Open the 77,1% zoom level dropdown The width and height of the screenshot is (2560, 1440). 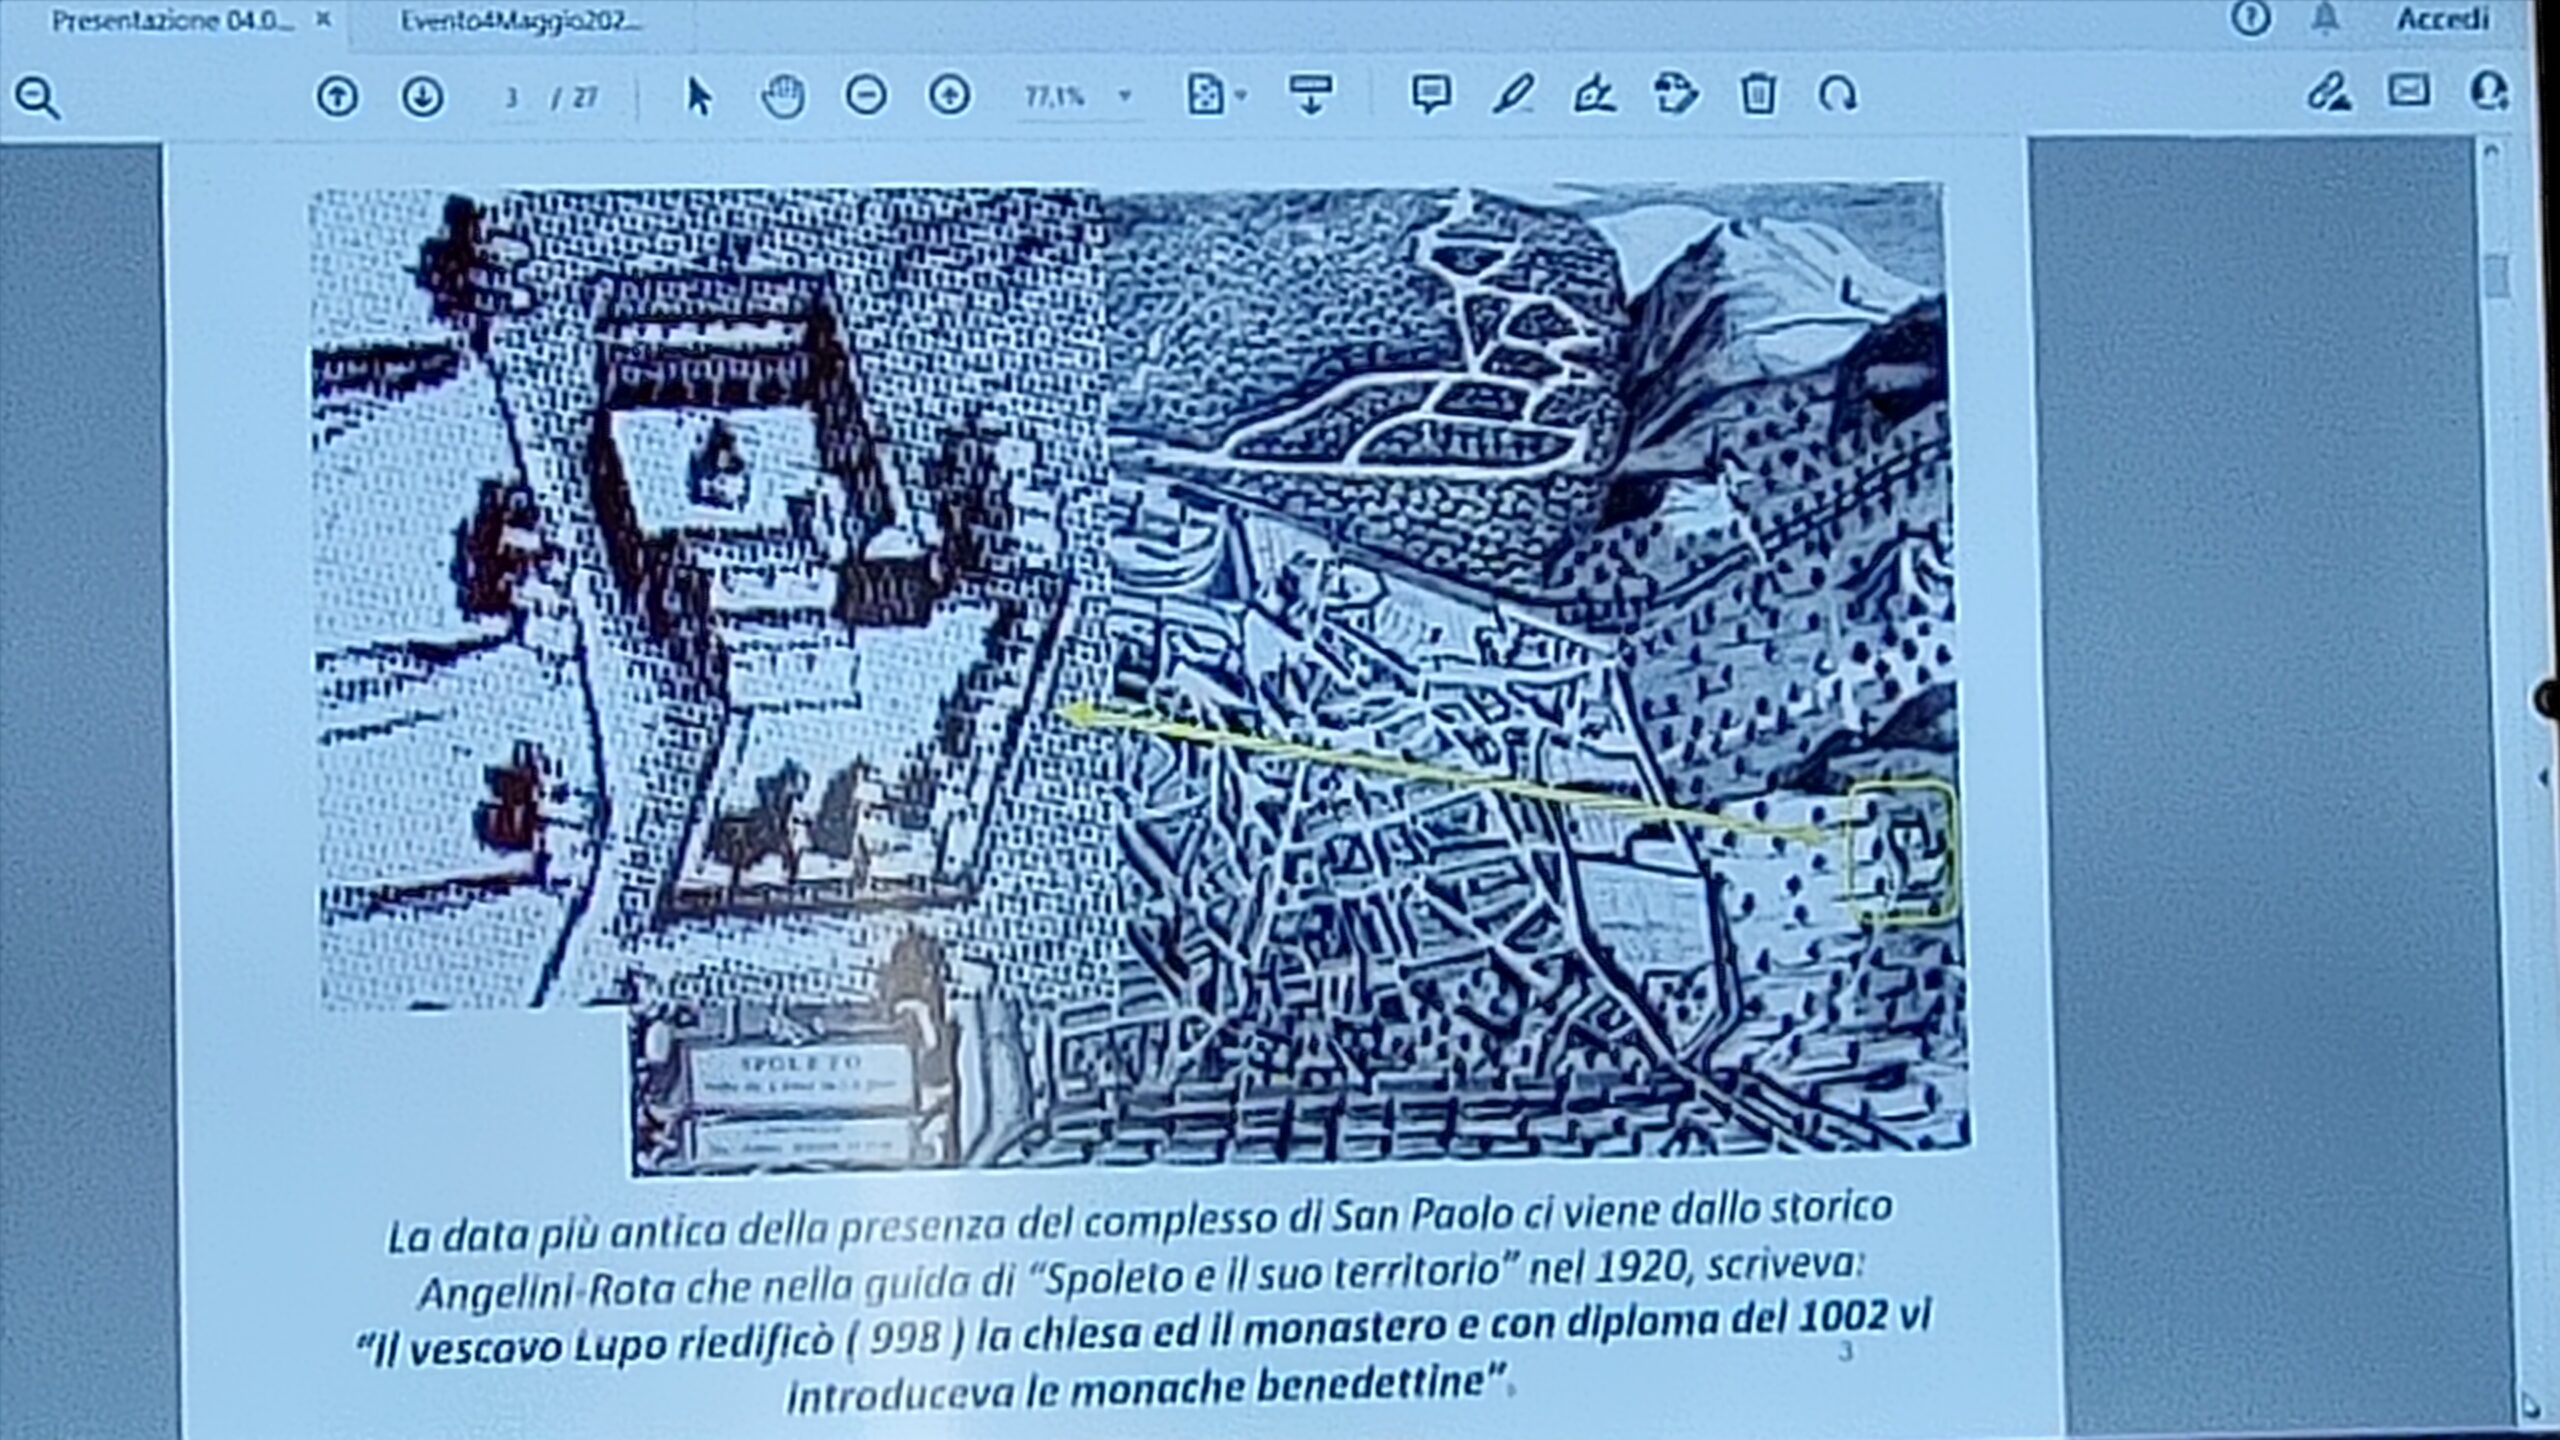pos(1078,97)
